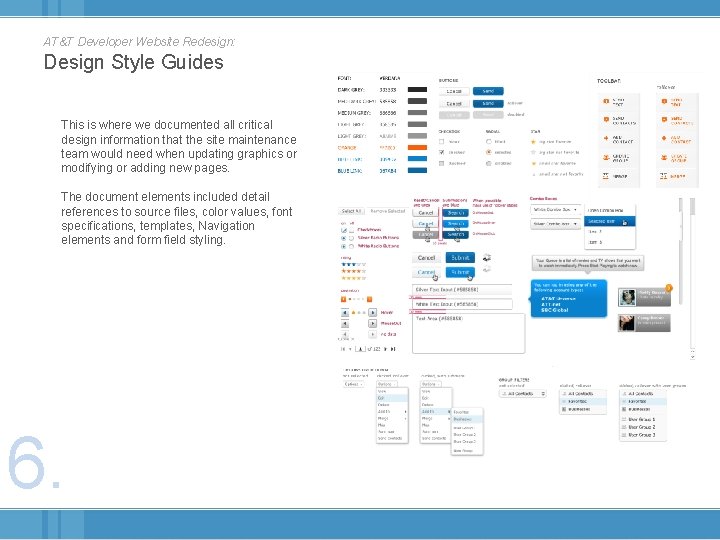Open the Options dropdown under clicked, rollover
Viewport: 720px width, 540px height.
pyautogui.click(x=387, y=384)
